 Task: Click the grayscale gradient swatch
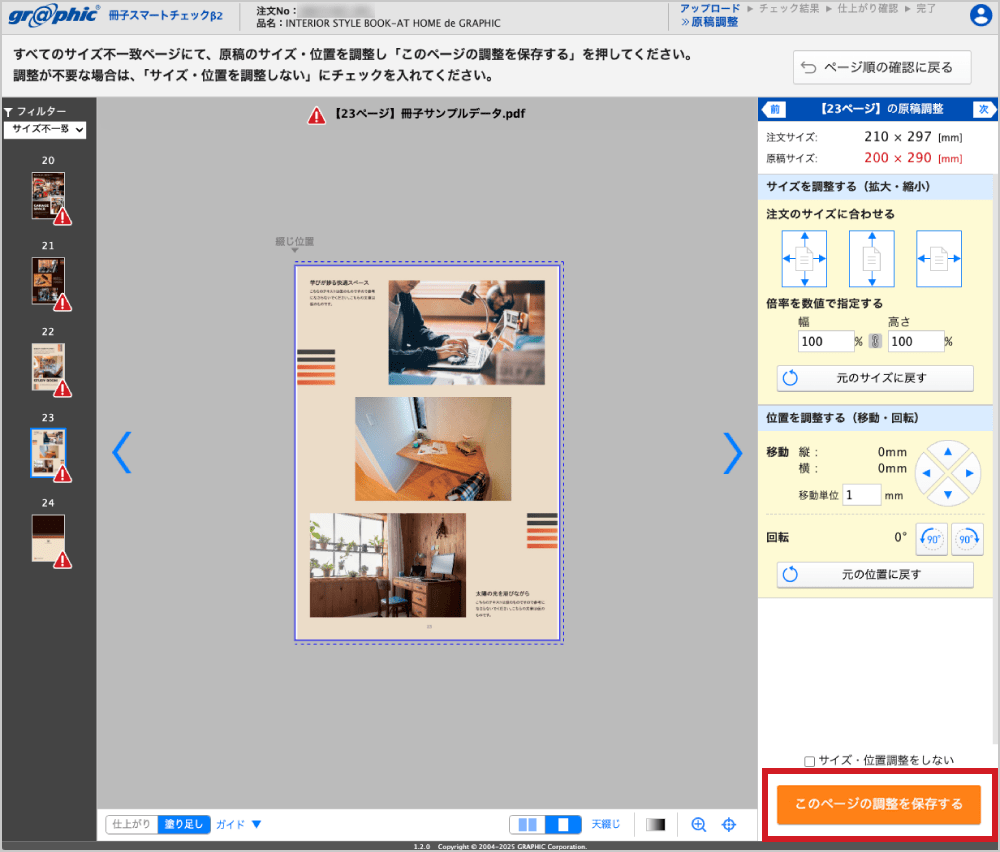(x=655, y=825)
